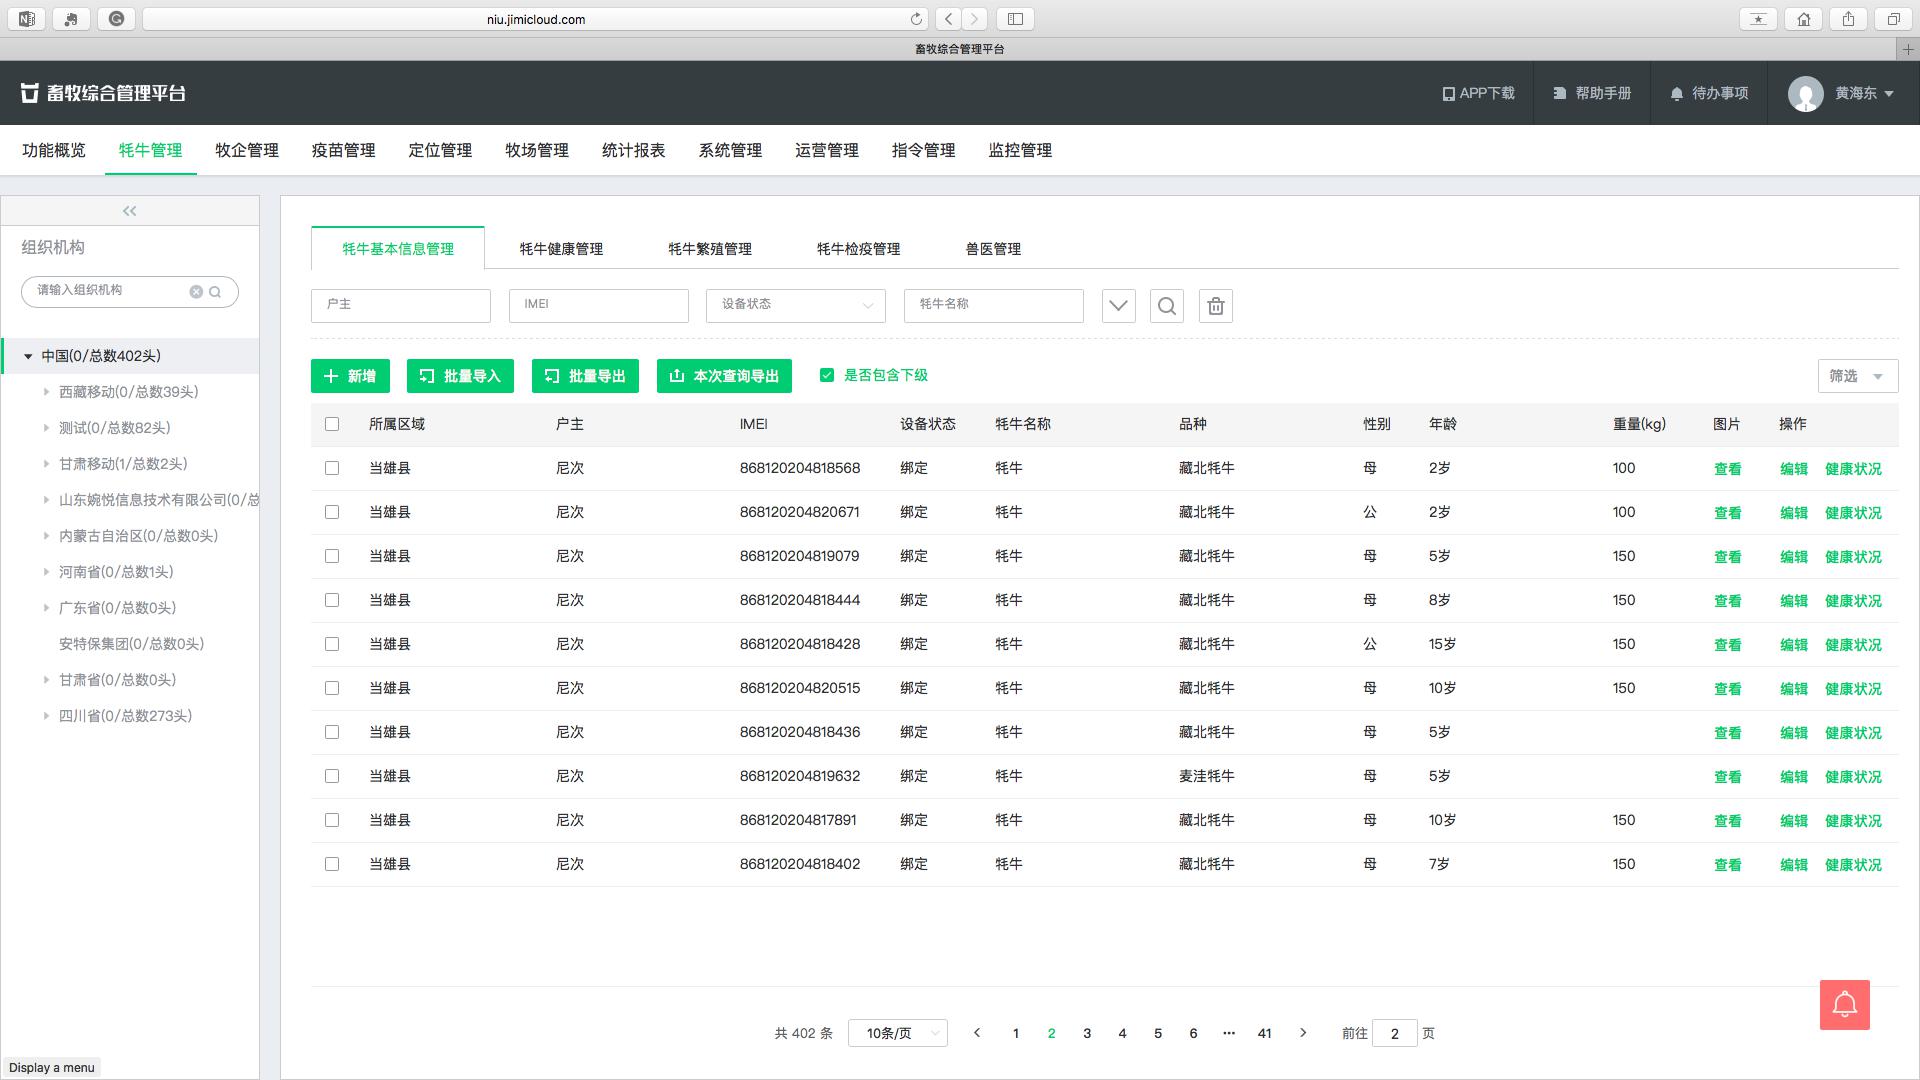1920x1080 pixels.
Task: Click the 批量导出 batch export button
Action: pyautogui.click(x=585, y=376)
